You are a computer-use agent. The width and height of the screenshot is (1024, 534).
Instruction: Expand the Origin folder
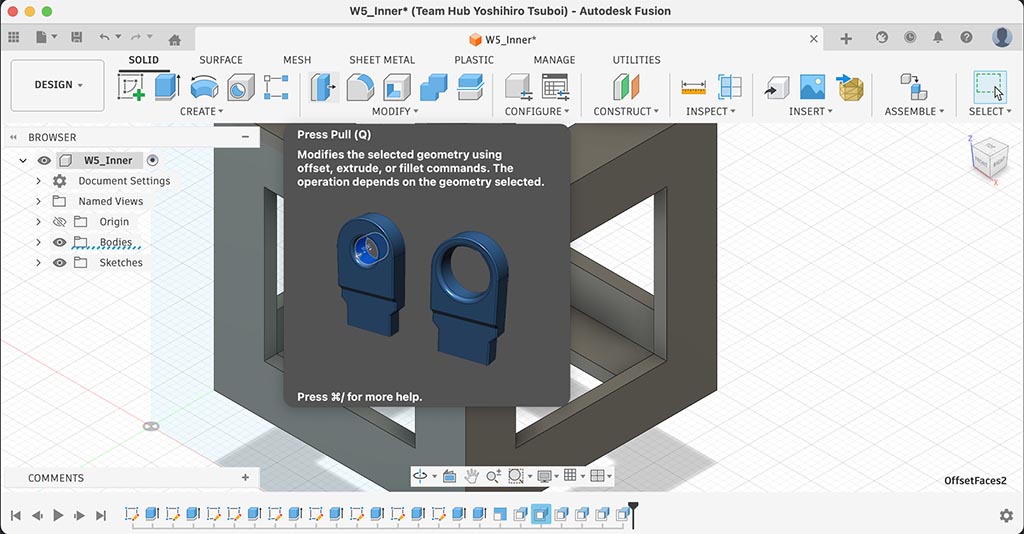pos(38,222)
